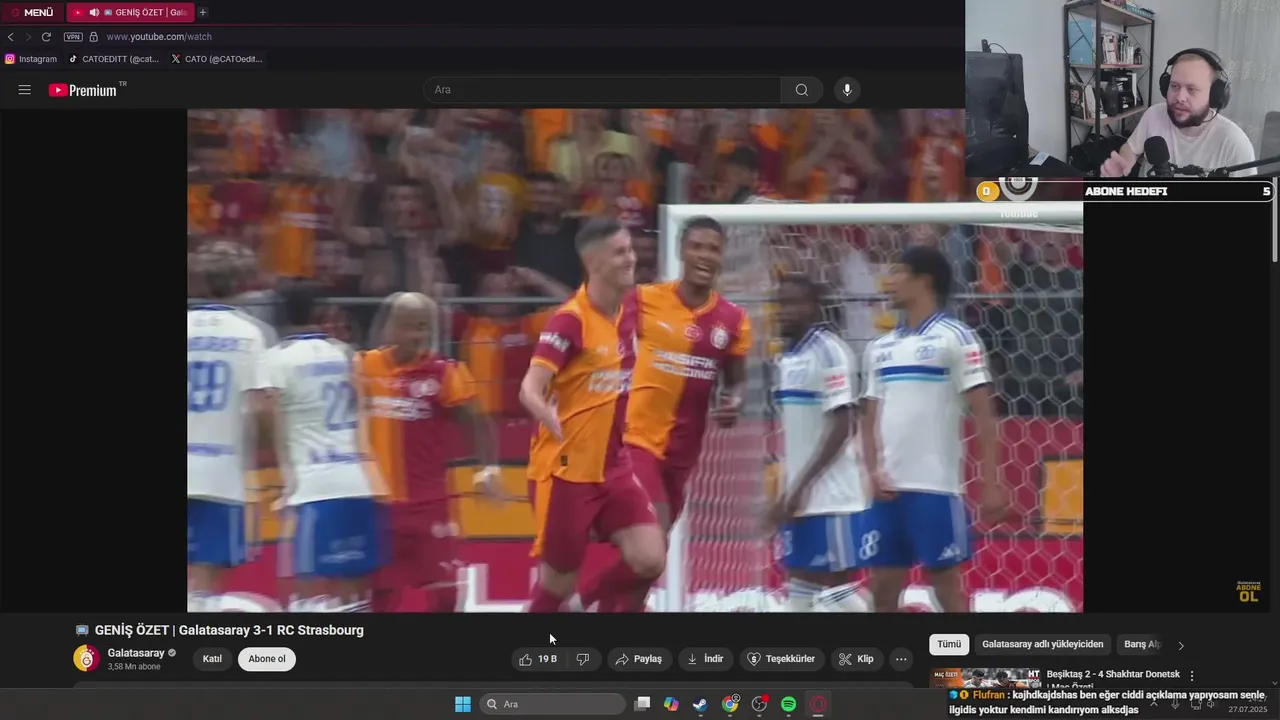
Task: Open Beşiktaş 2 - 4 Shakhtar Donetsk thumbnail
Action: click(985, 678)
